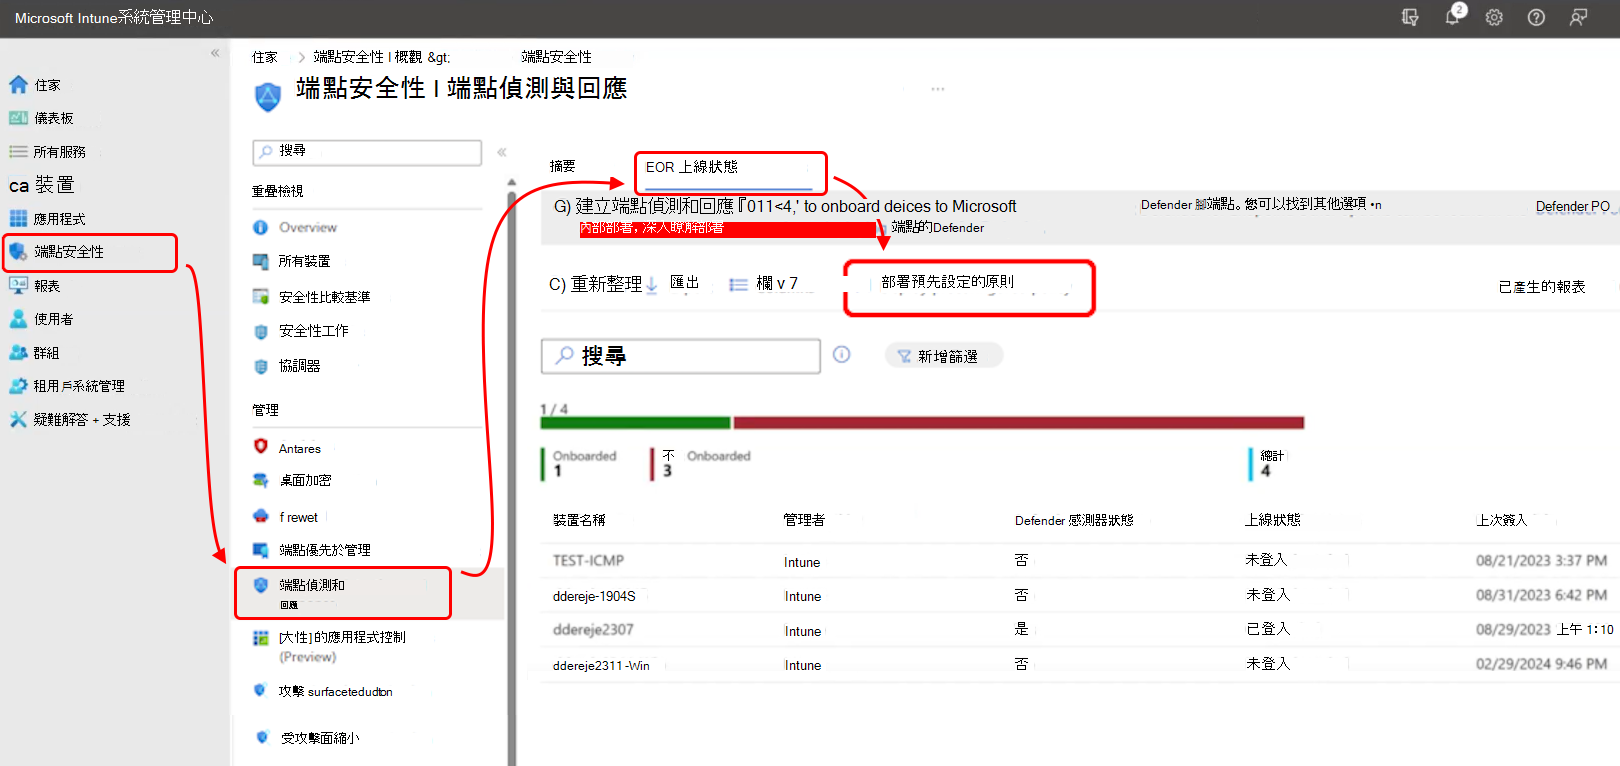Collapse the blade menu chevron beside search
The image size is (1620, 766).
tap(502, 152)
